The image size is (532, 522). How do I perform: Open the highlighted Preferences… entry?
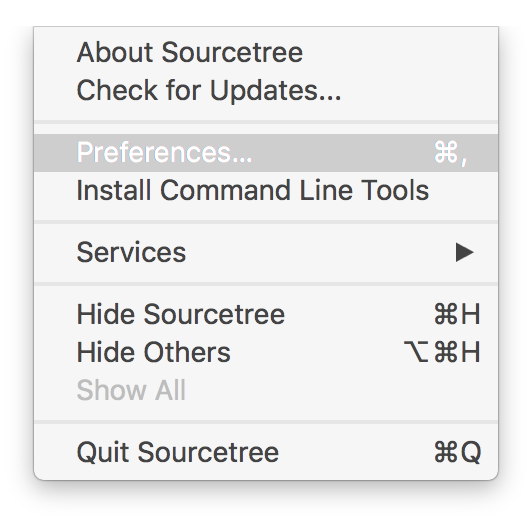coord(266,153)
